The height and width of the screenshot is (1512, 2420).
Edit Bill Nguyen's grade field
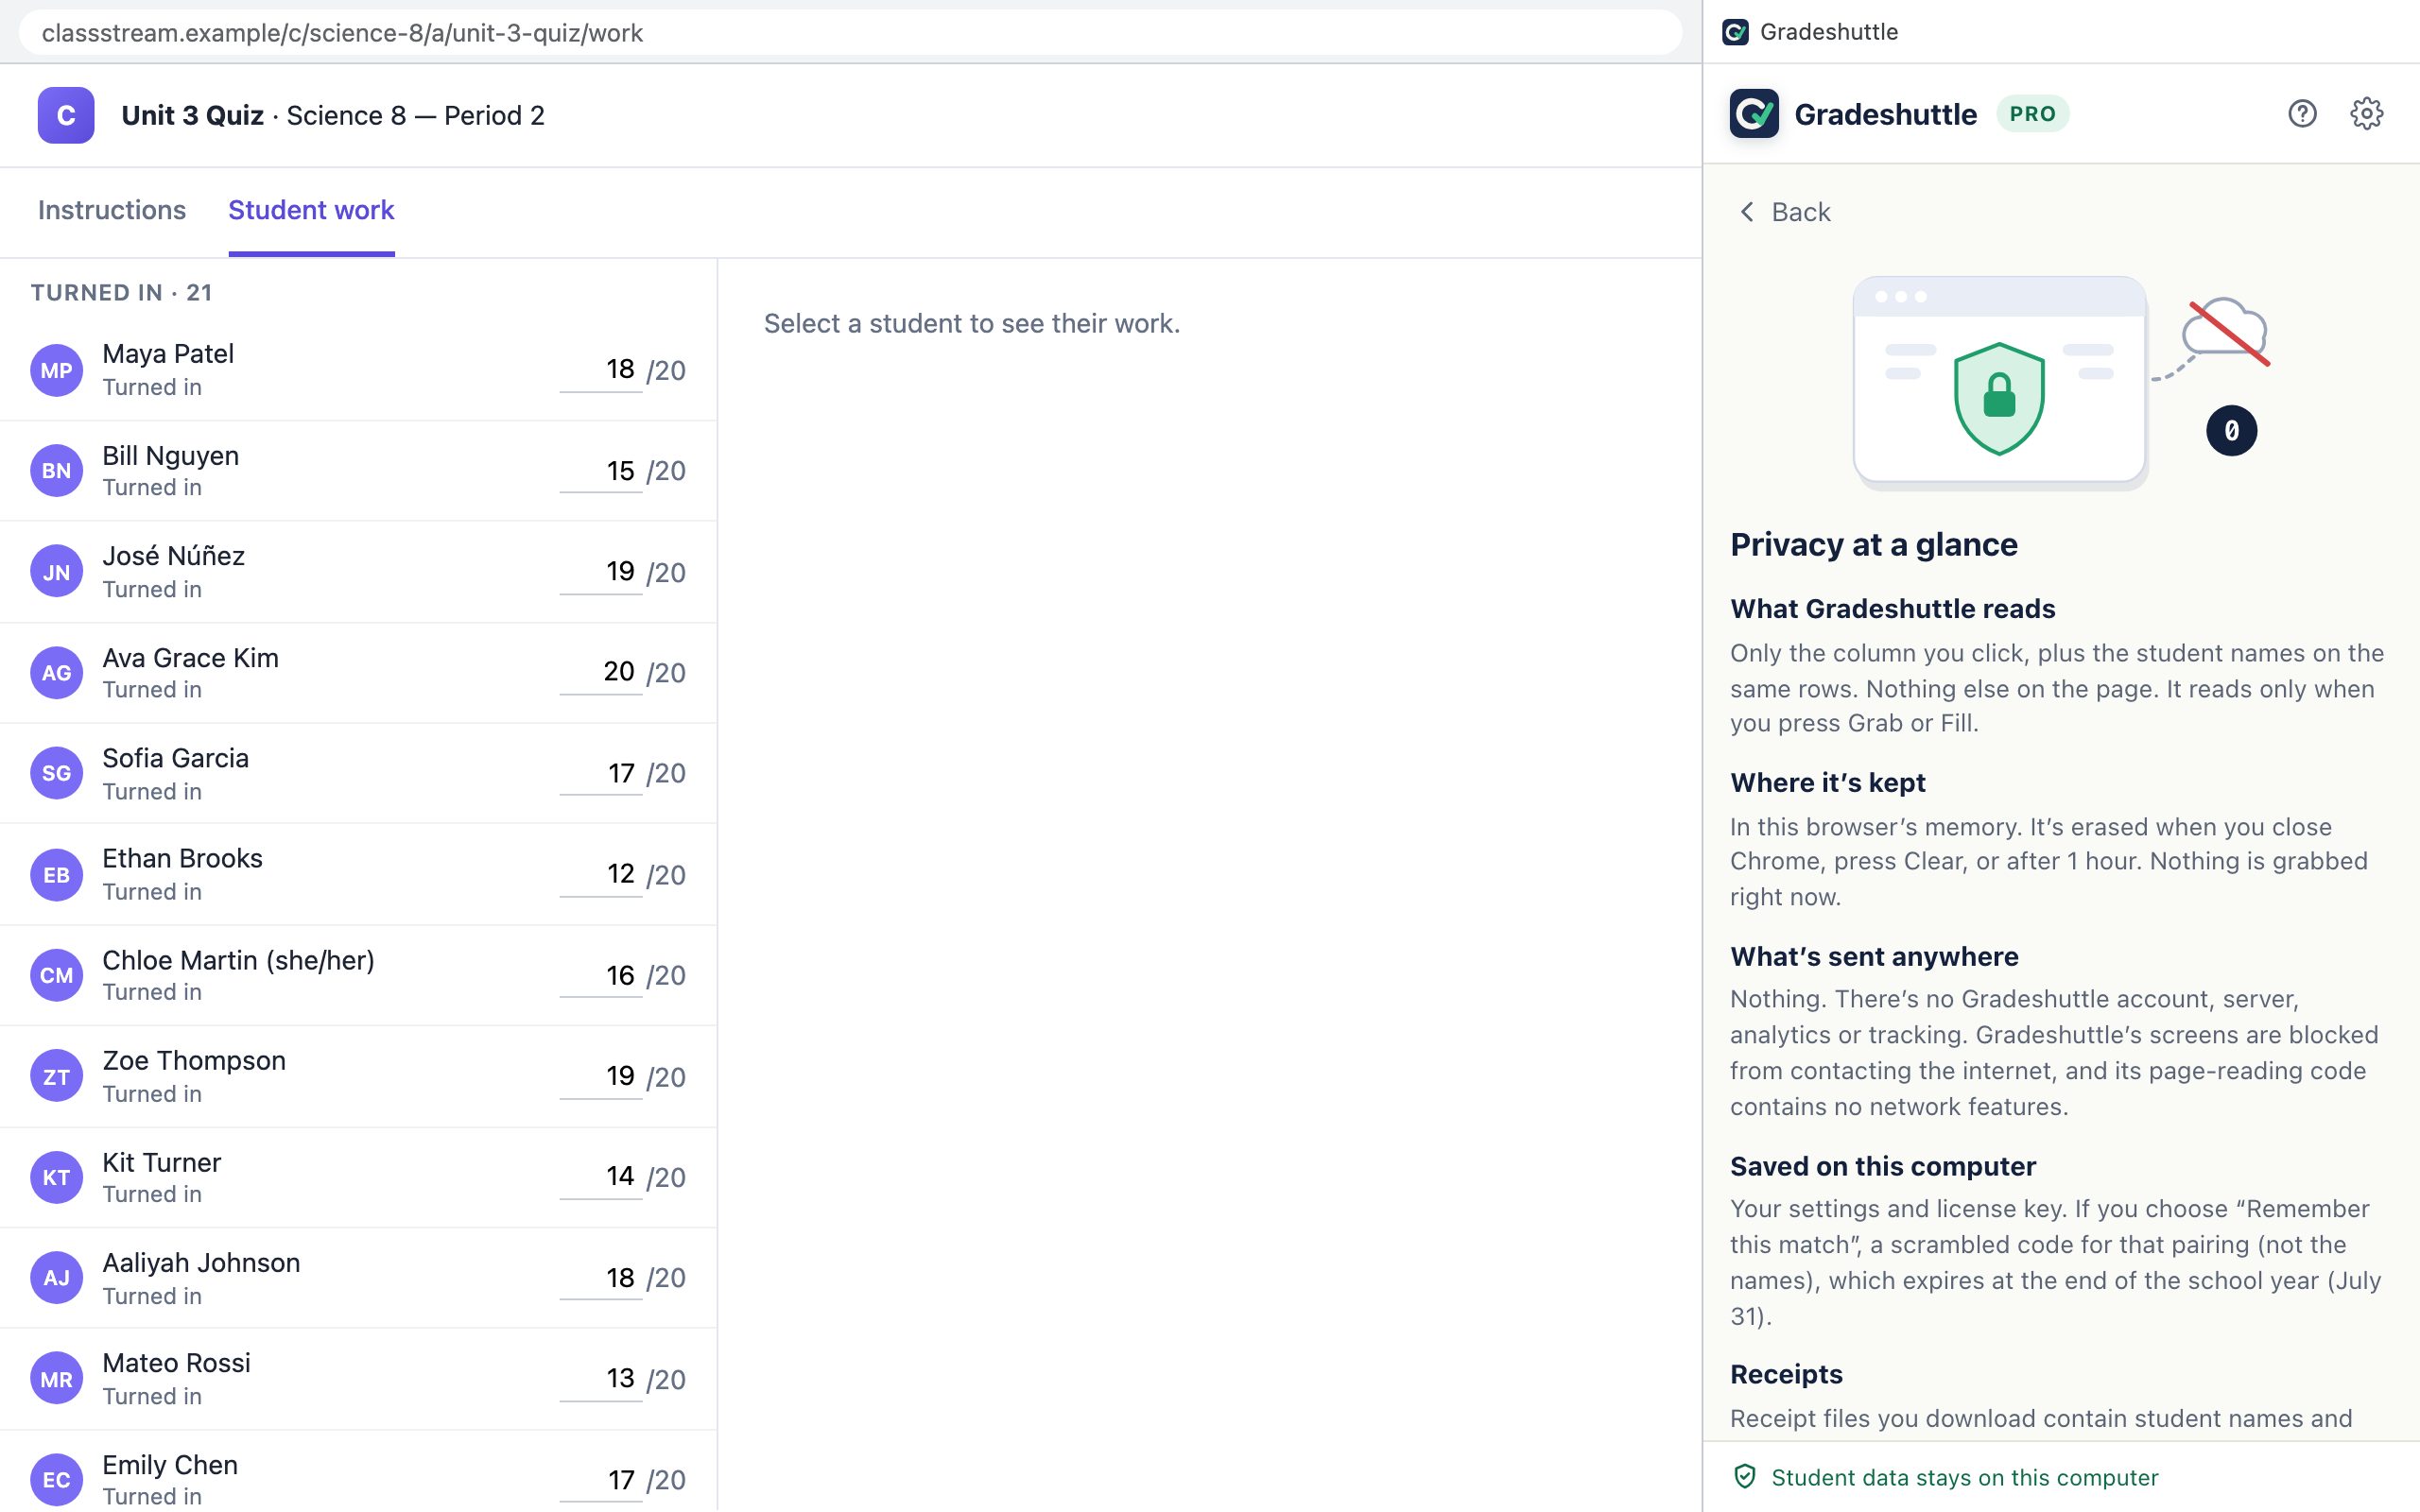click(600, 471)
